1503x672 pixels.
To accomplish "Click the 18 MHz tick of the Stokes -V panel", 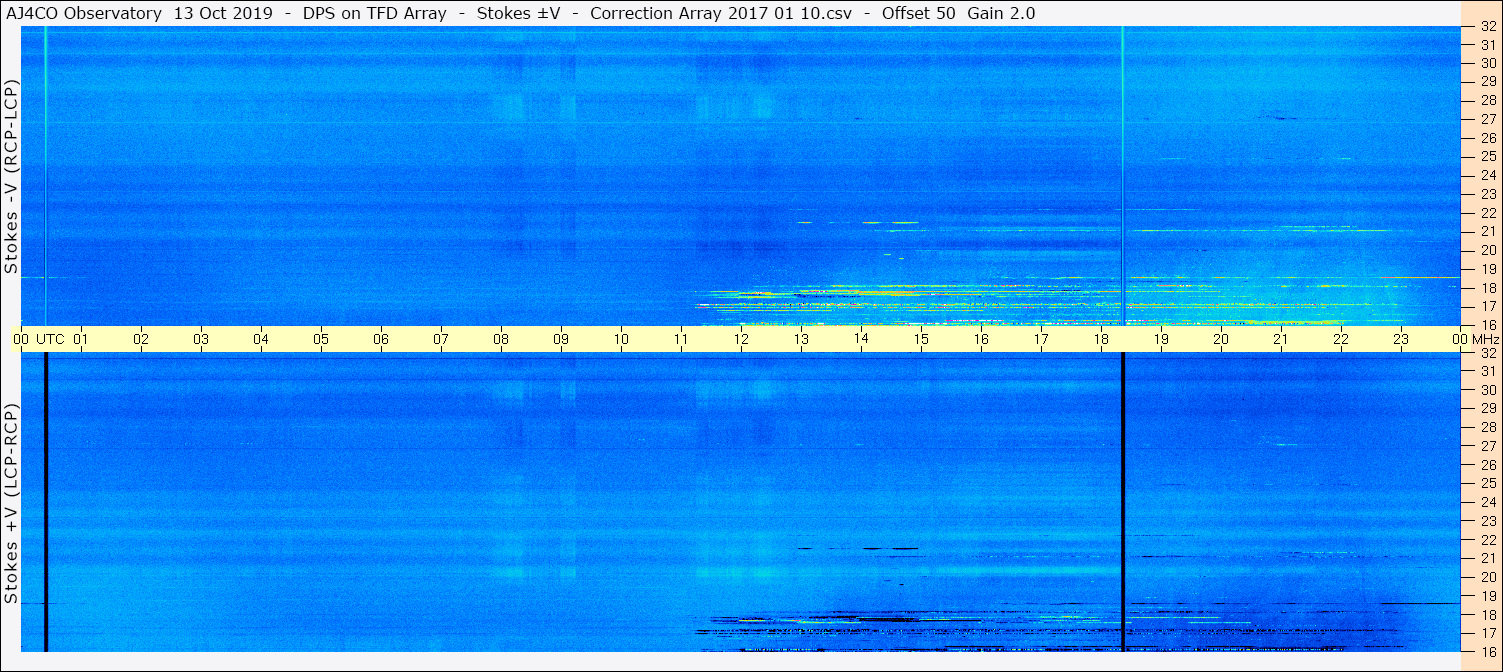I will click(1488, 288).
